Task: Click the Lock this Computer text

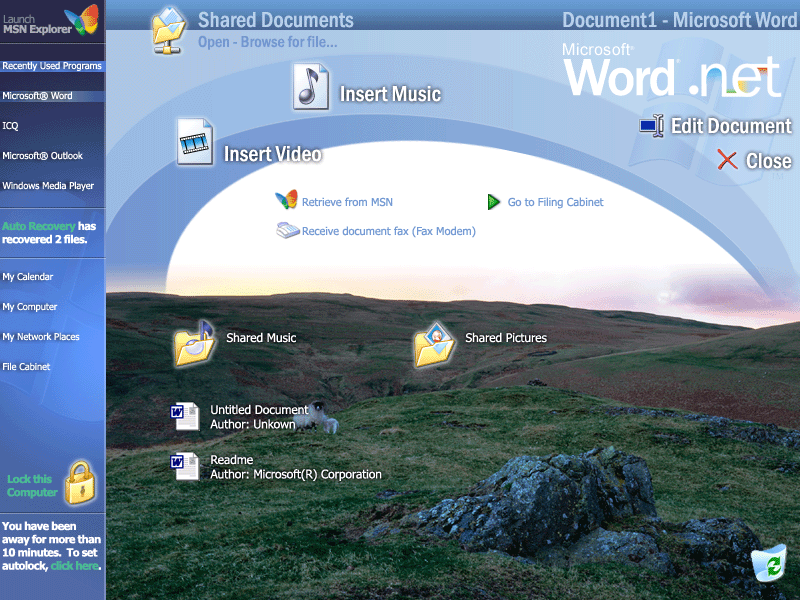Action: (x=32, y=486)
